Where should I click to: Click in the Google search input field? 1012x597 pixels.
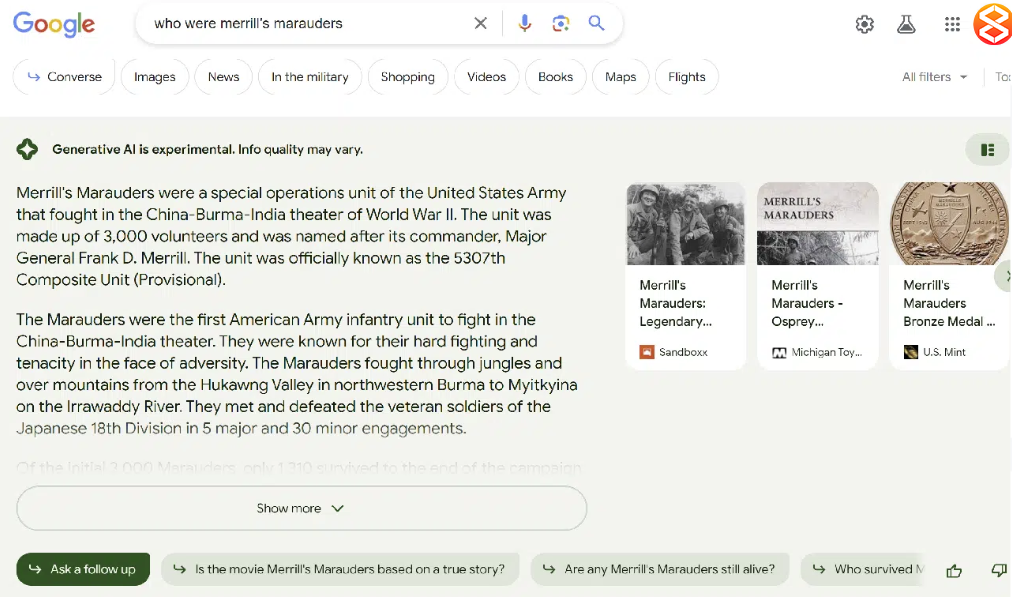300,24
